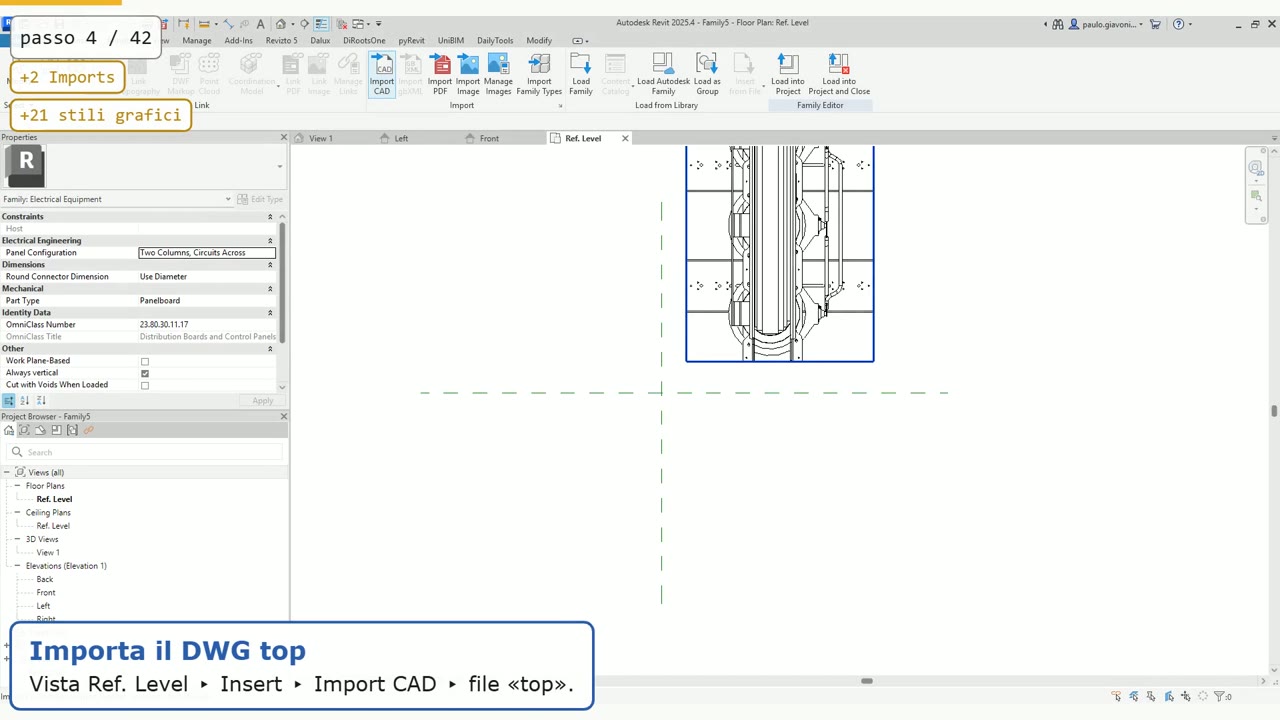Click the Thin Lines icon in Quick Access toolbar
The width and height of the screenshot is (1280, 720).
click(x=321, y=24)
